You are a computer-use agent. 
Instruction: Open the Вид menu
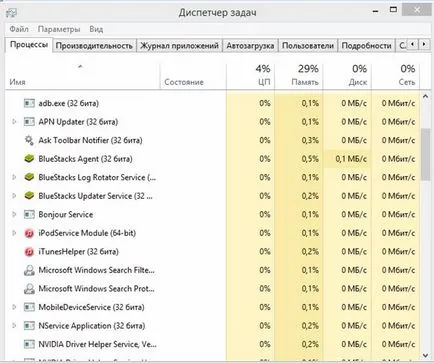(x=96, y=29)
